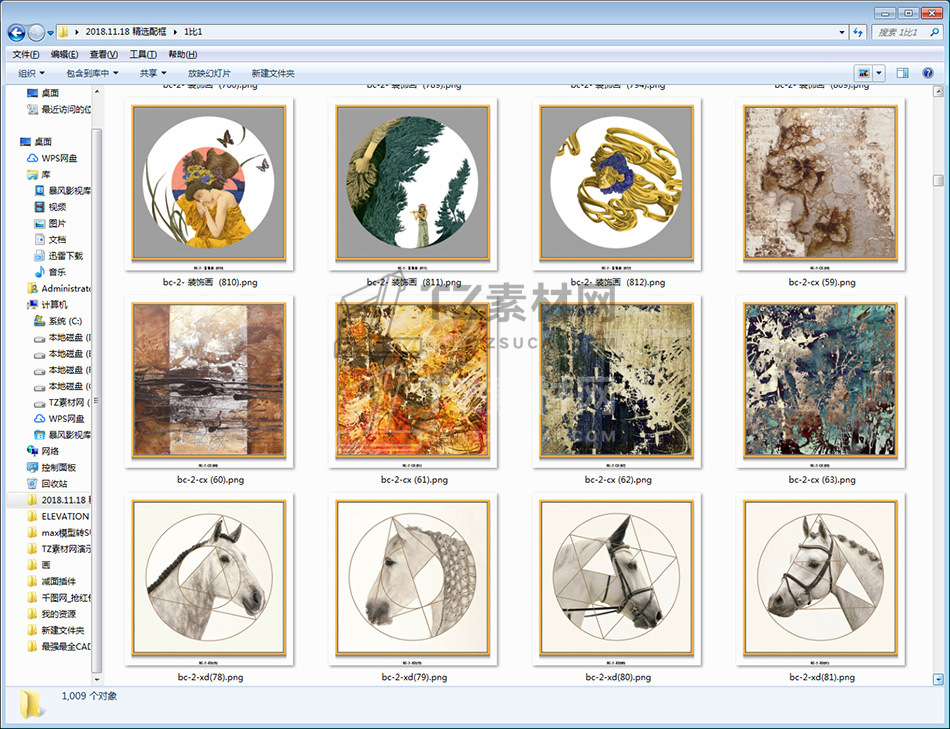950x729 pixels.
Task: Click the refresh icon beside address bar
Action: [857, 32]
